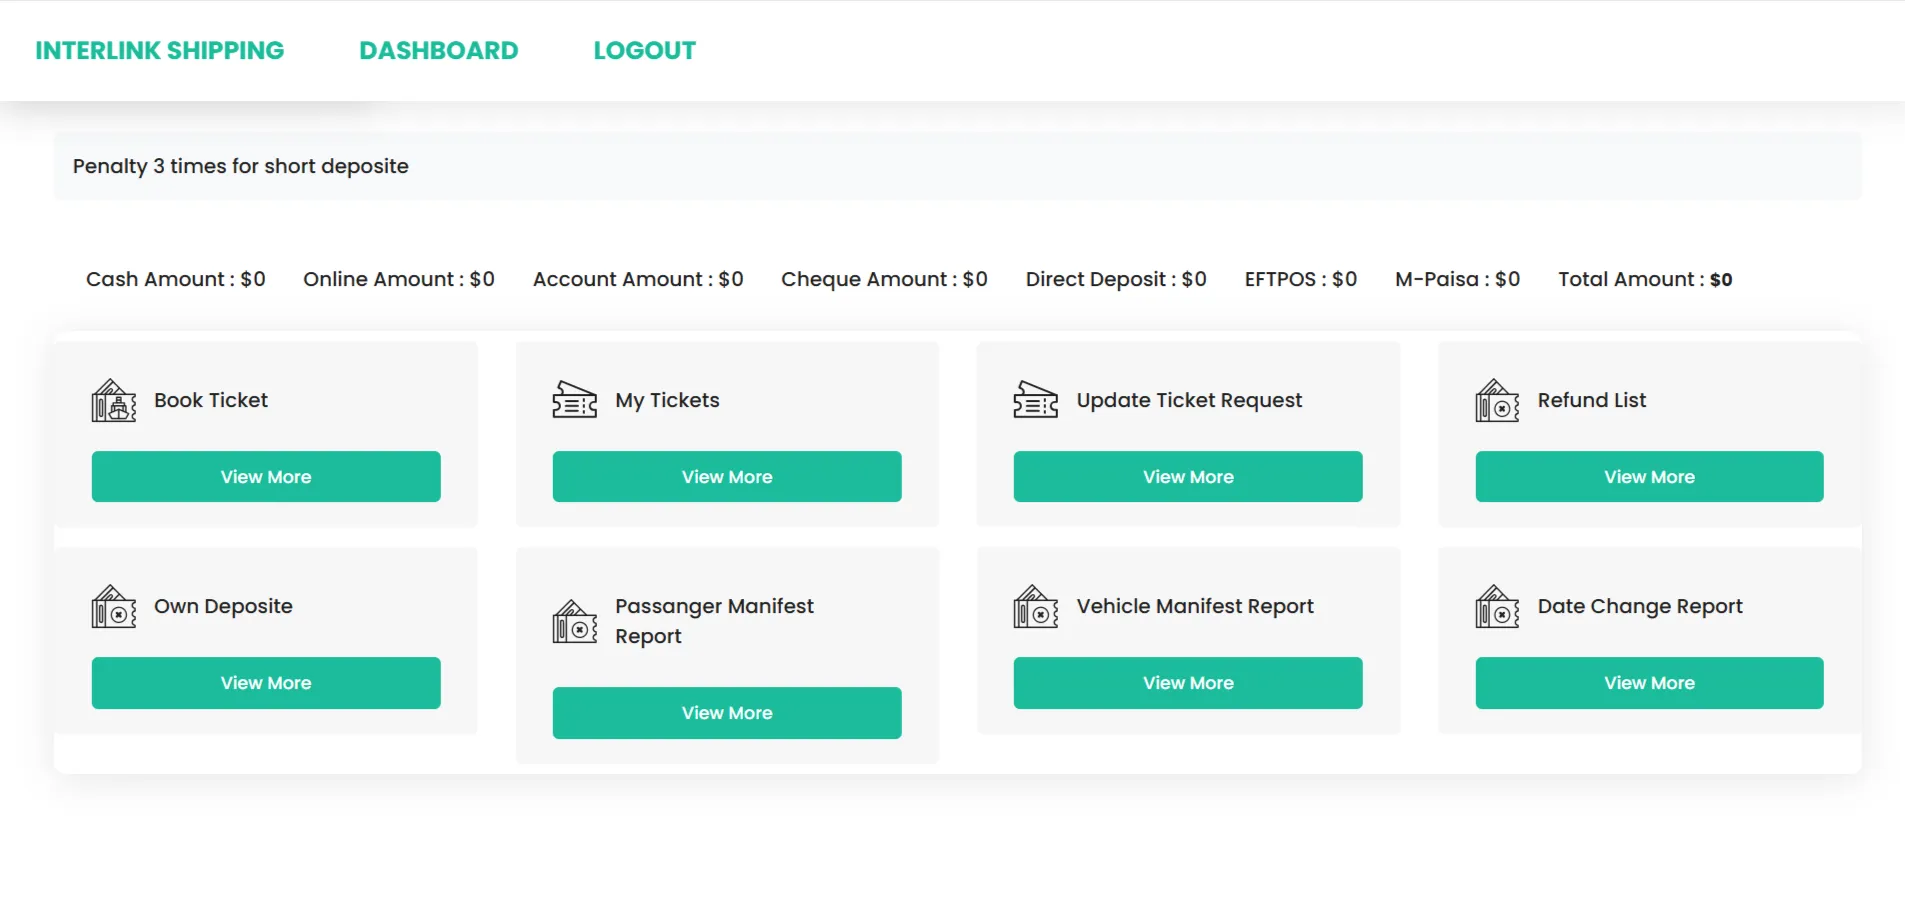Click the My Tickets ticket icon
The height and width of the screenshot is (919, 1905).
point(575,401)
